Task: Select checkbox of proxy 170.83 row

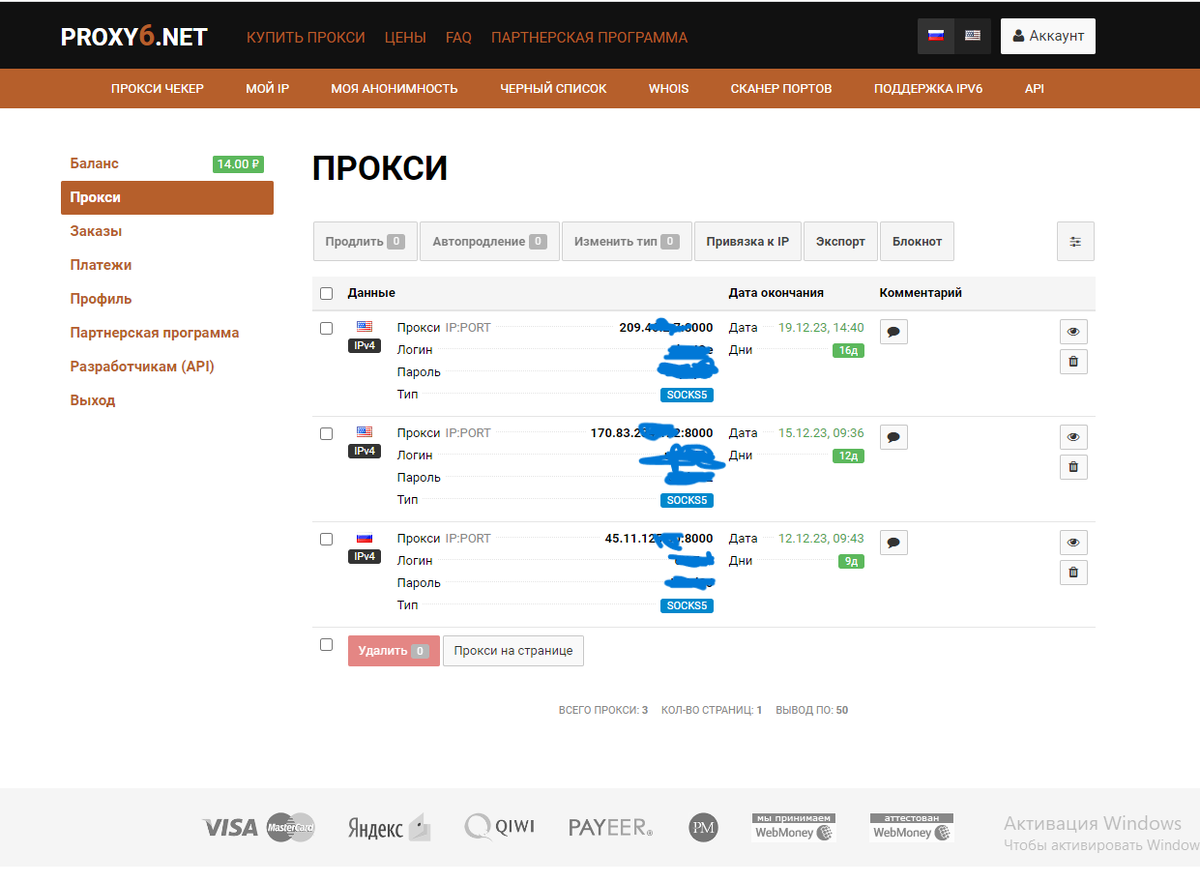Action: 326,434
